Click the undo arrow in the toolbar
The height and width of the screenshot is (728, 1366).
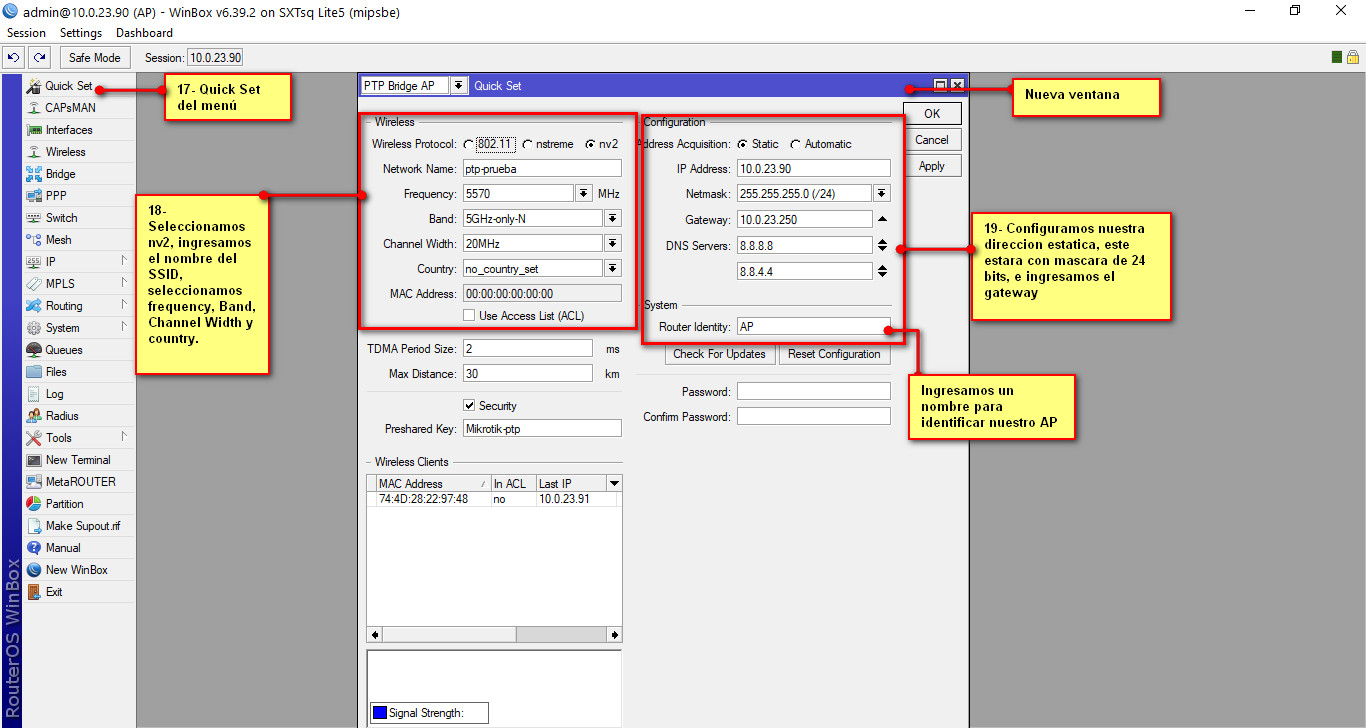15,58
